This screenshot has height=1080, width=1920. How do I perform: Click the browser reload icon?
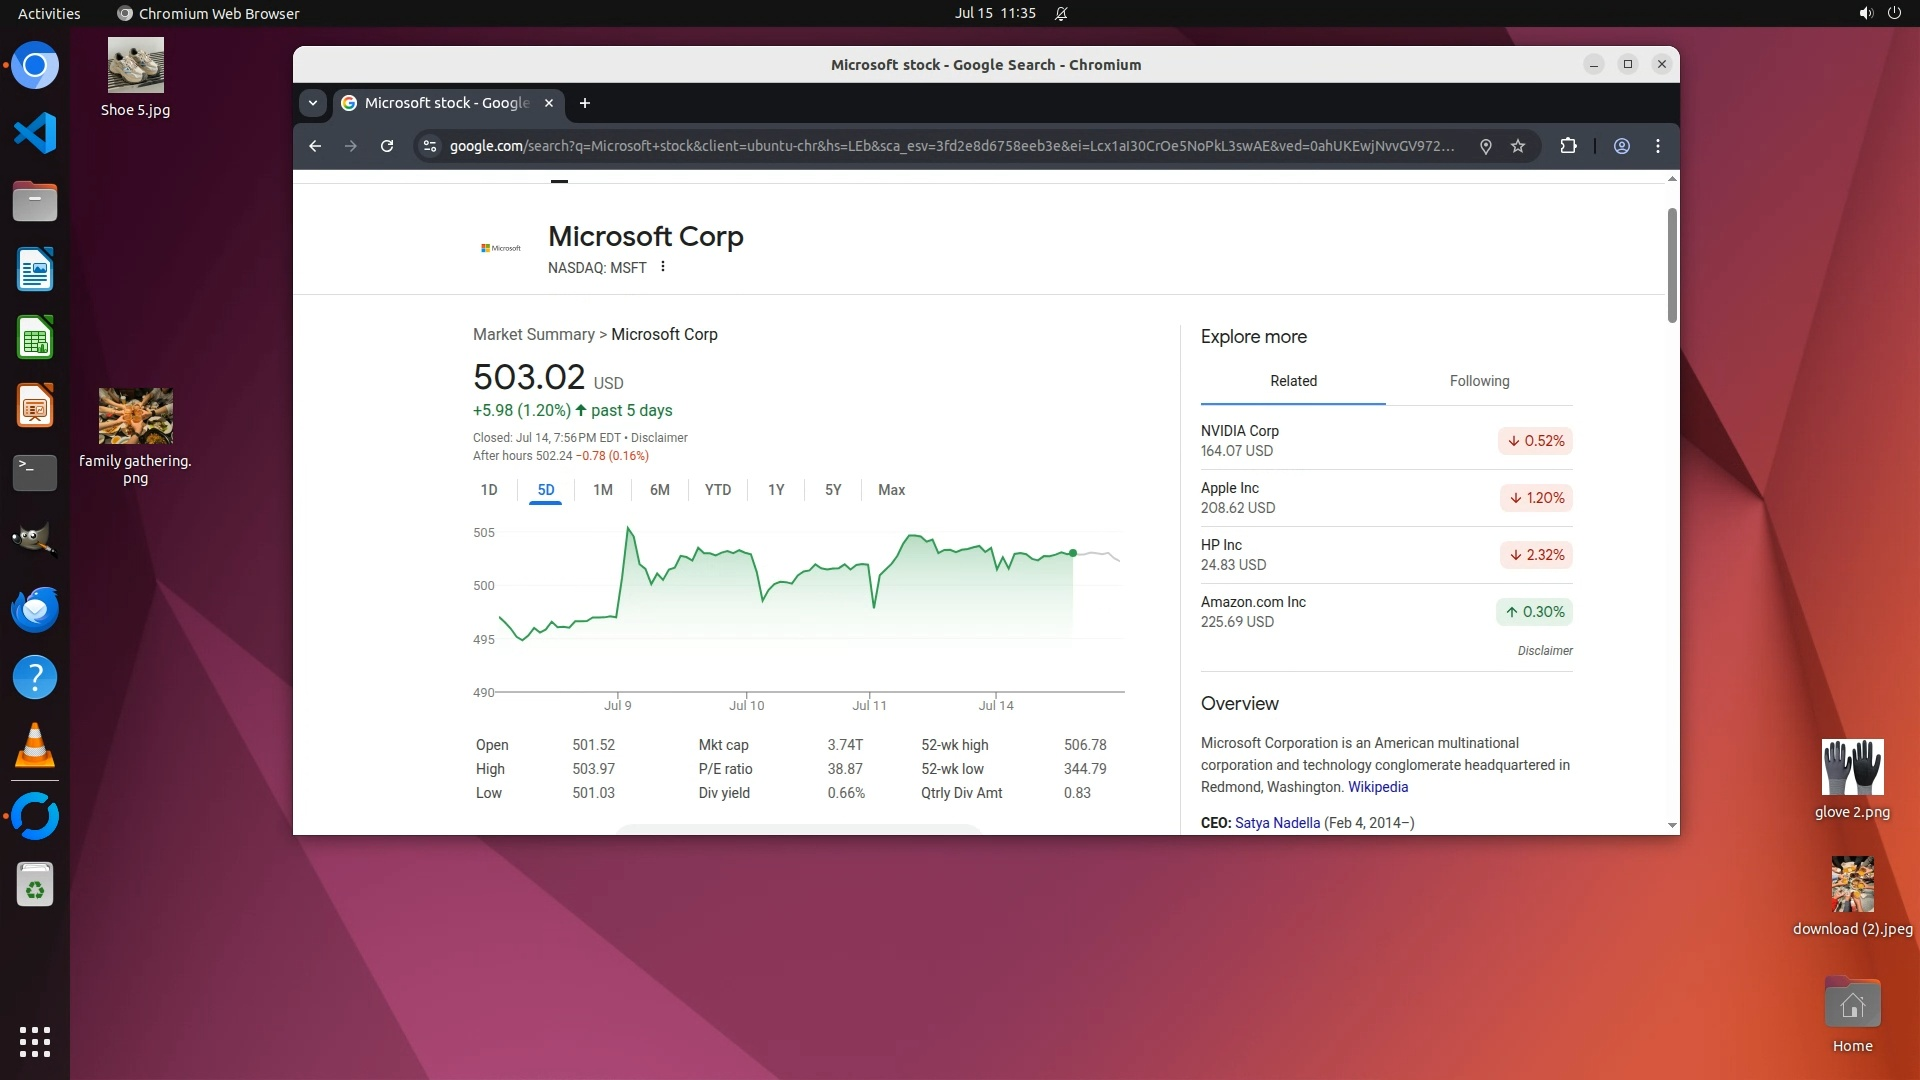[387, 146]
